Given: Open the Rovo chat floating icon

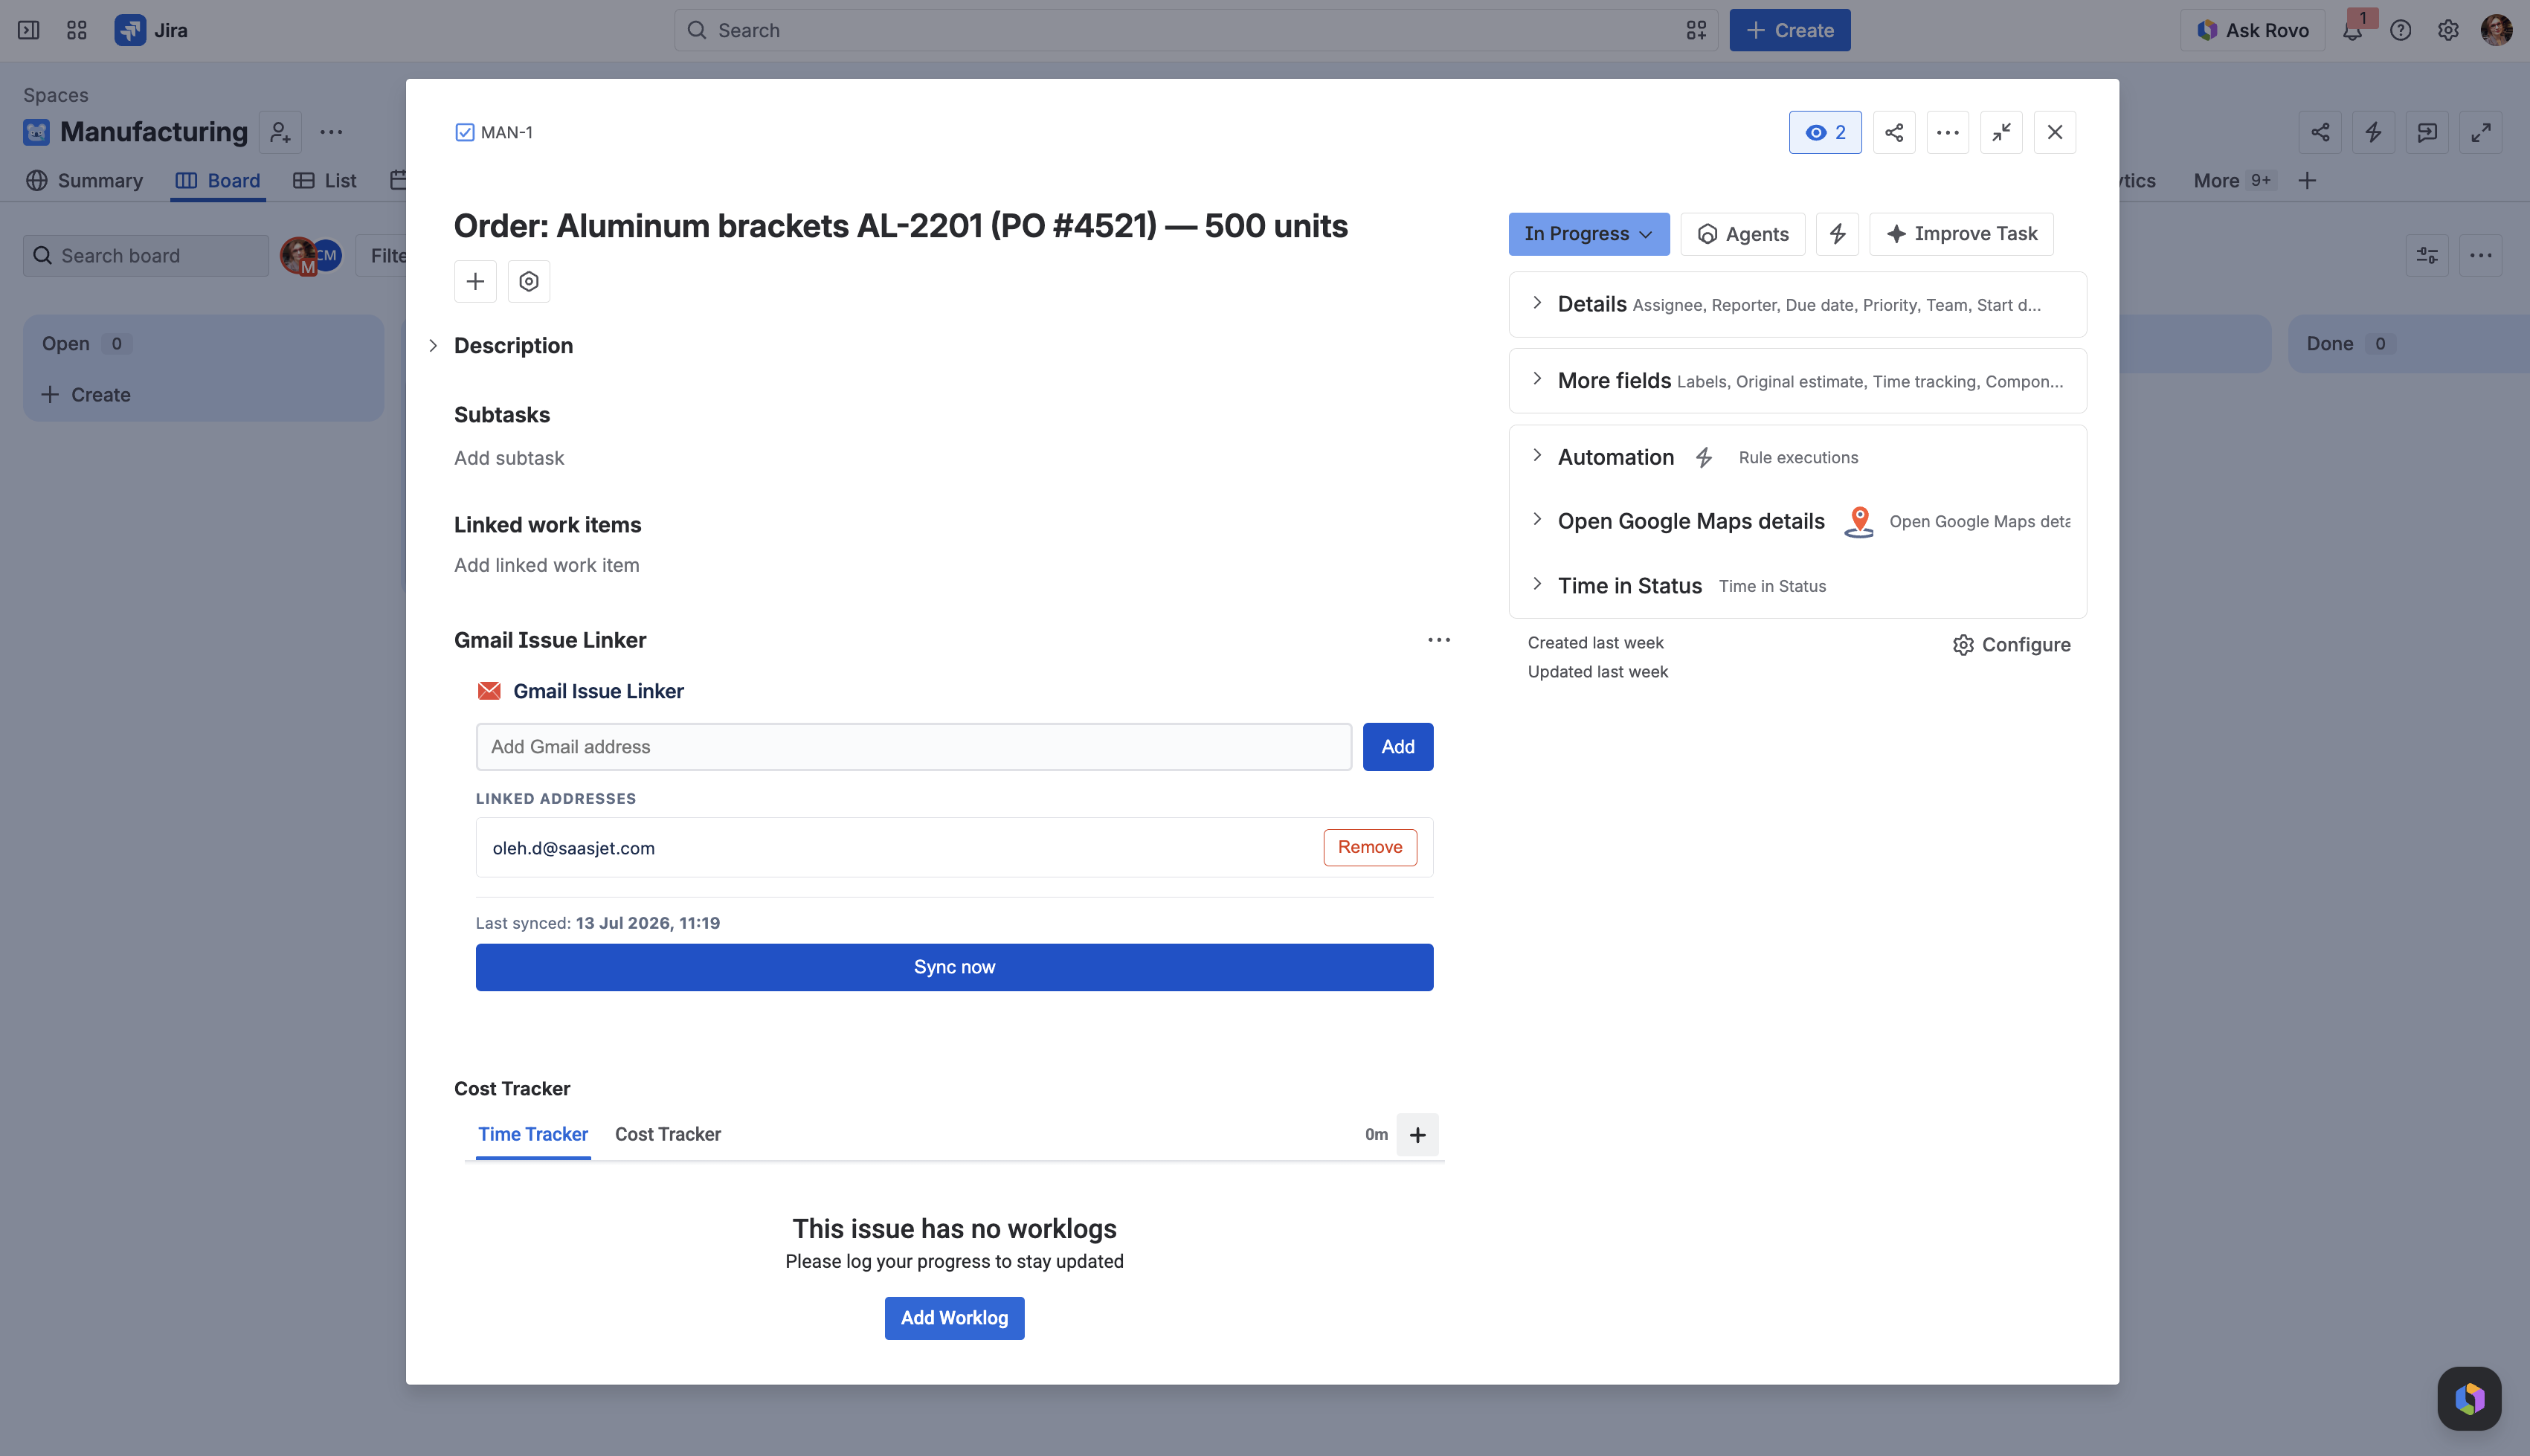Looking at the screenshot, I should (2469, 1398).
